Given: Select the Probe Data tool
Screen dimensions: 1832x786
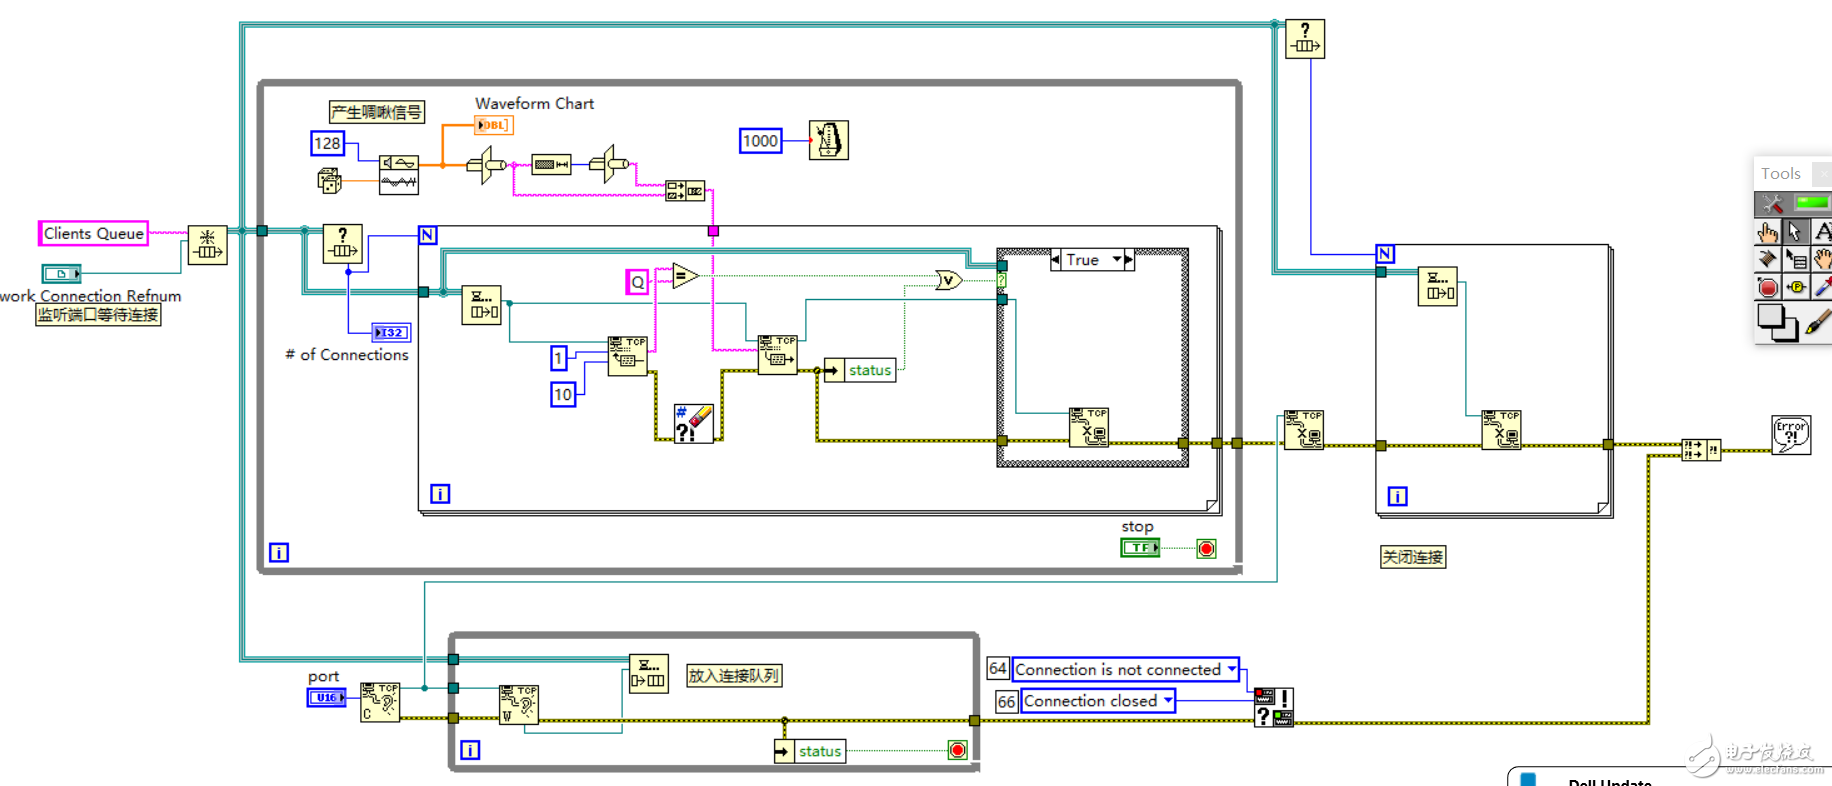Looking at the screenshot, I should 1795,288.
